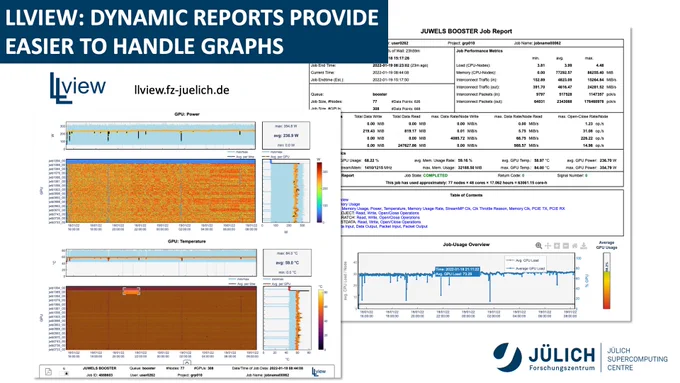Viewport: 680px width, 383px height.
Task: Click the LLview logo beside the URL
Action: click(77, 88)
